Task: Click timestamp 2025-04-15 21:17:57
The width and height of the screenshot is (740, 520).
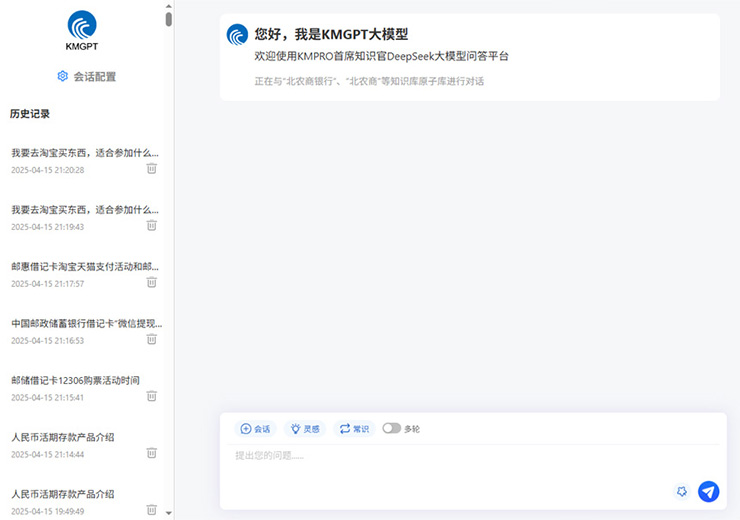Action: click(x=48, y=284)
